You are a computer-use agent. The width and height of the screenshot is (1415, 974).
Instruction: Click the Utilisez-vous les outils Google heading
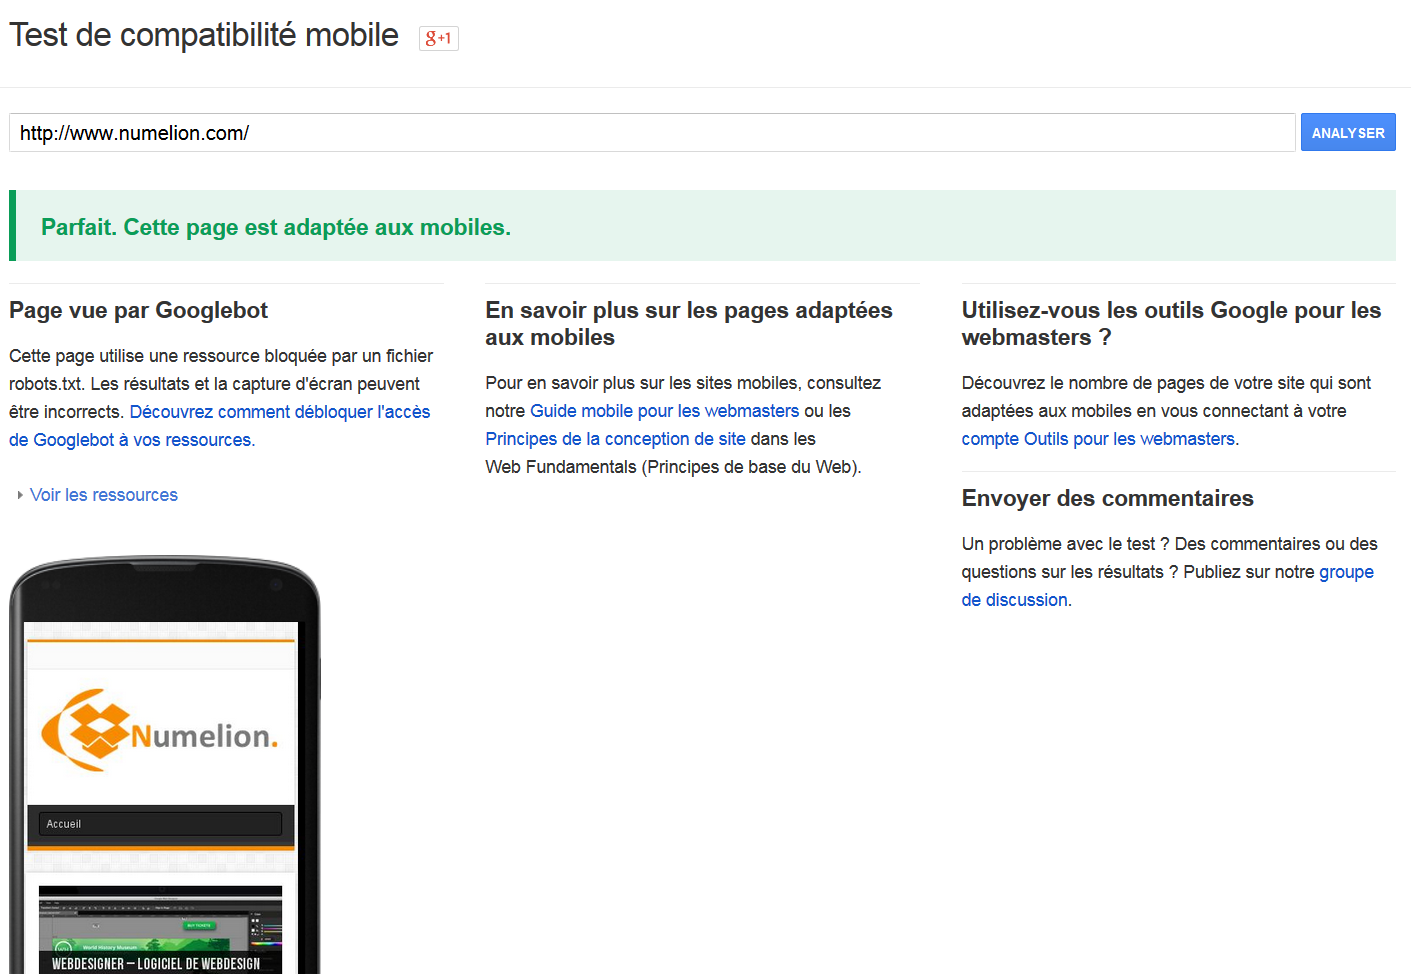coord(1171,324)
